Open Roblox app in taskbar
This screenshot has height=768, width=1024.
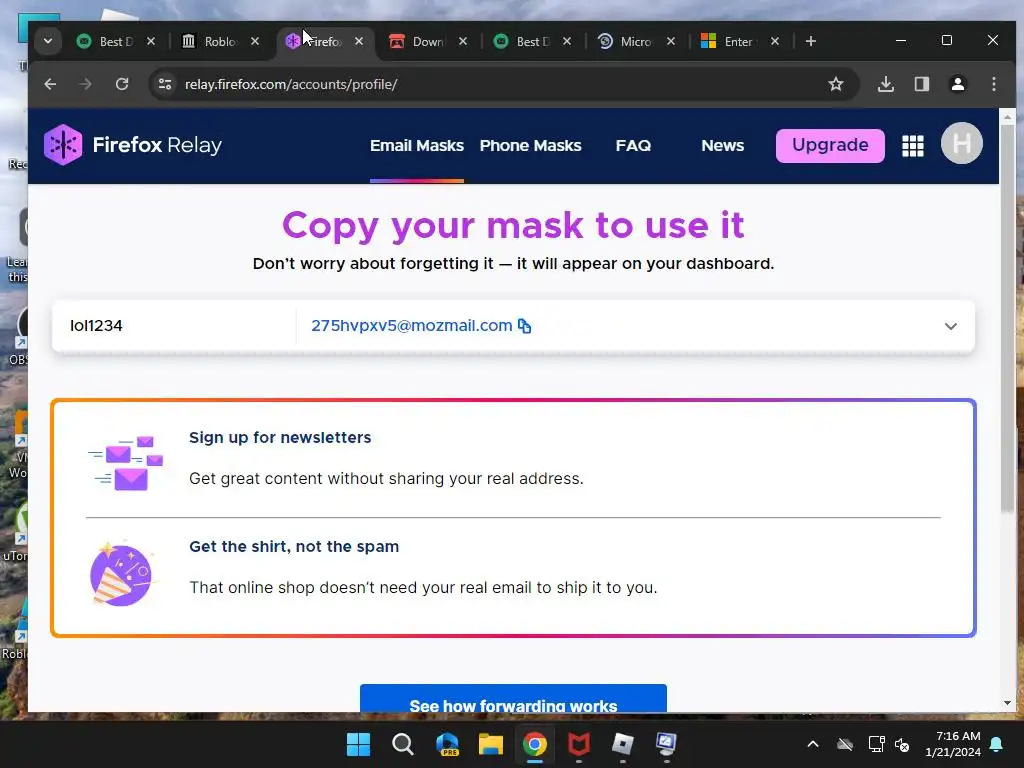click(622, 744)
